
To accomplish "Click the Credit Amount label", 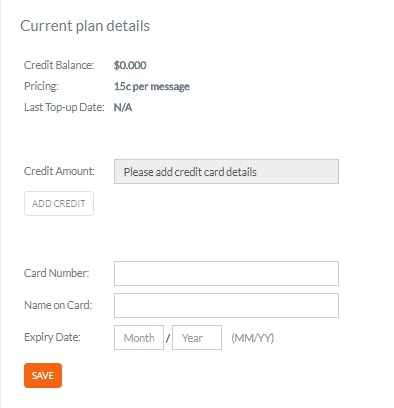I will tap(59, 171).
